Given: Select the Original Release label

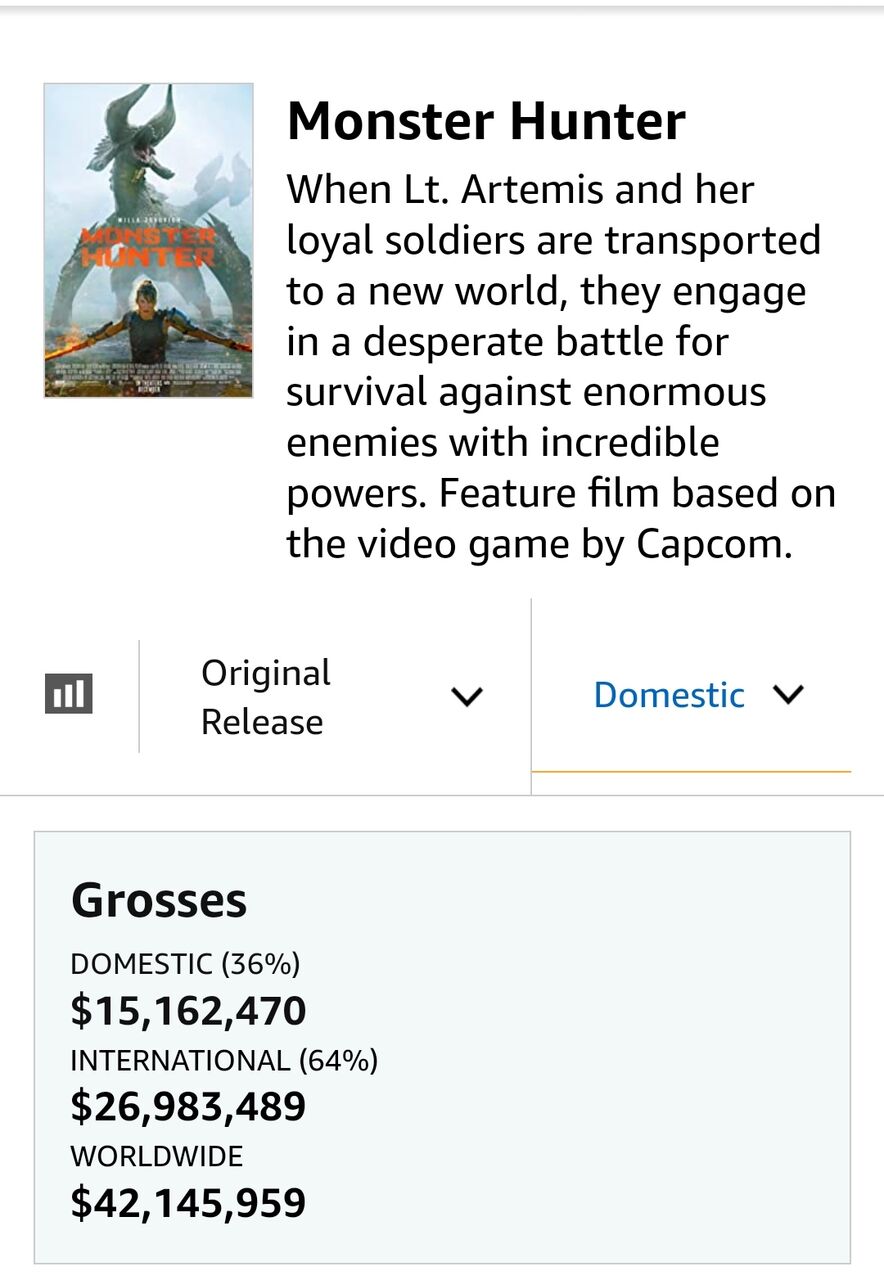Looking at the screenshot, I should [x=265, y=697].
